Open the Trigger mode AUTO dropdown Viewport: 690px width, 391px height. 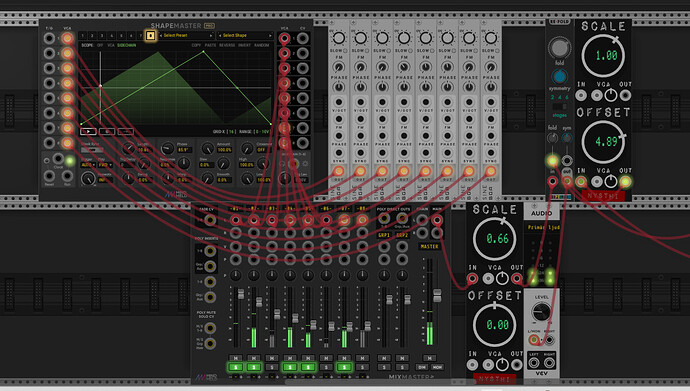point(88,165)
